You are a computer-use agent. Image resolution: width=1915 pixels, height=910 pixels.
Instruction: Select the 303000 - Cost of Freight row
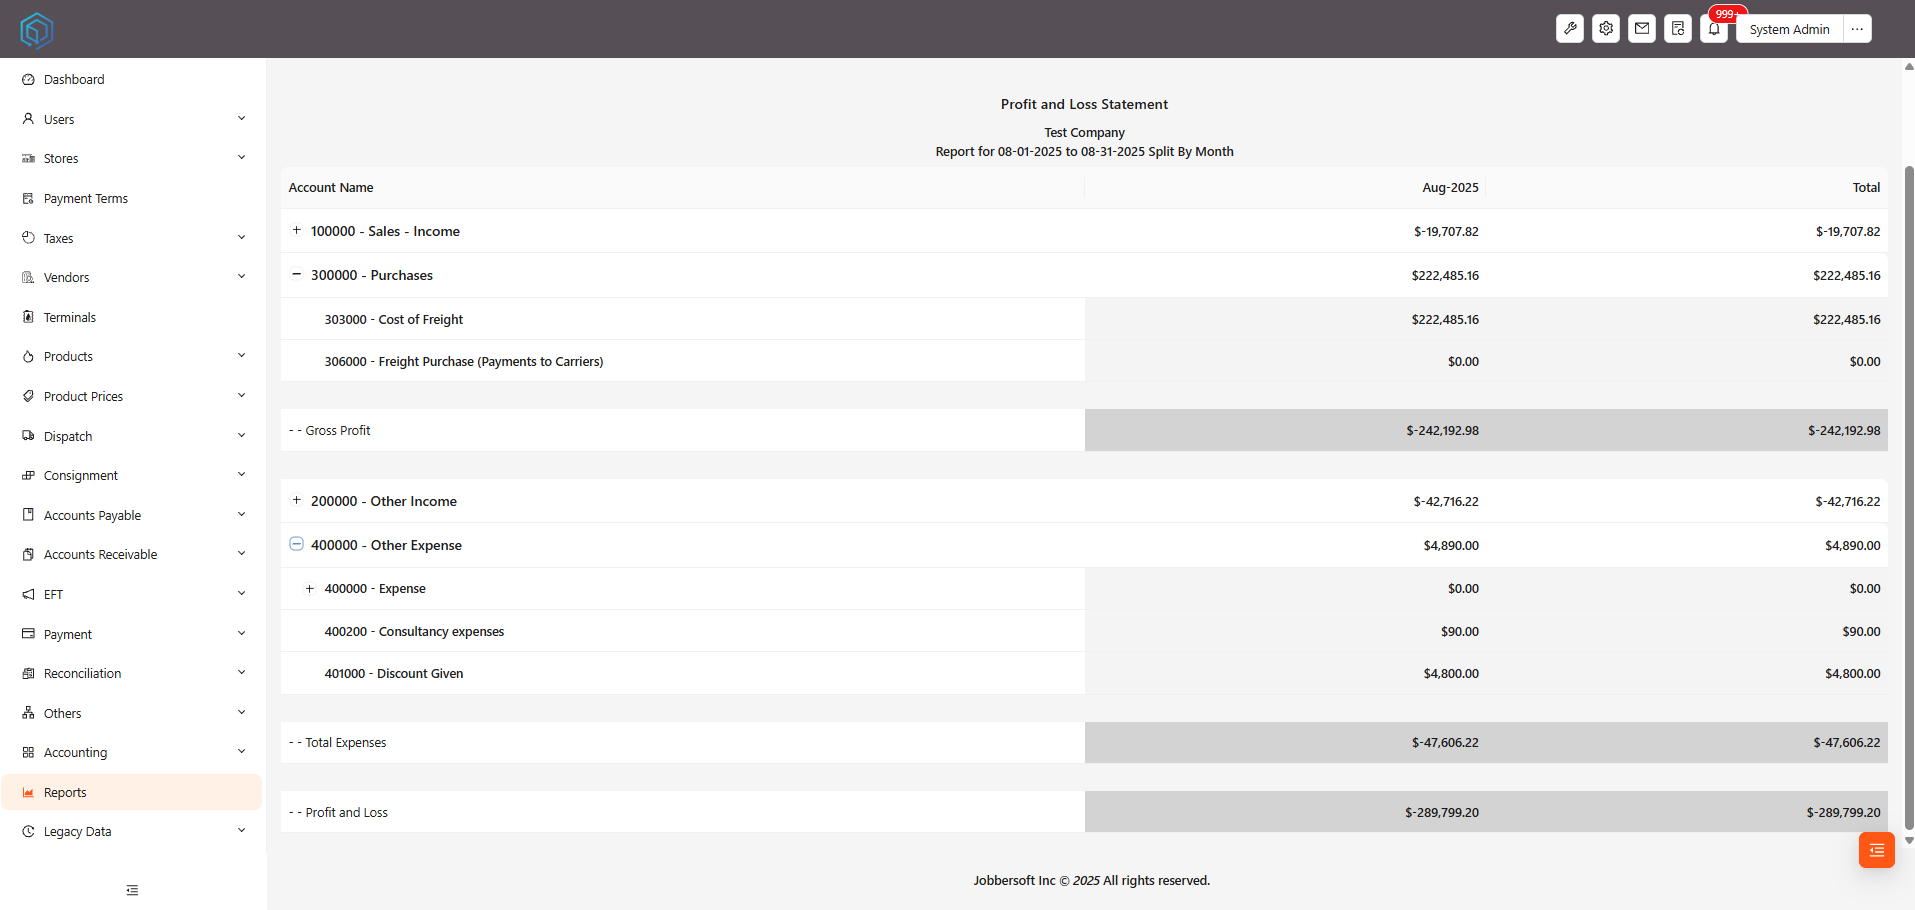click(x=1084, y=319)
